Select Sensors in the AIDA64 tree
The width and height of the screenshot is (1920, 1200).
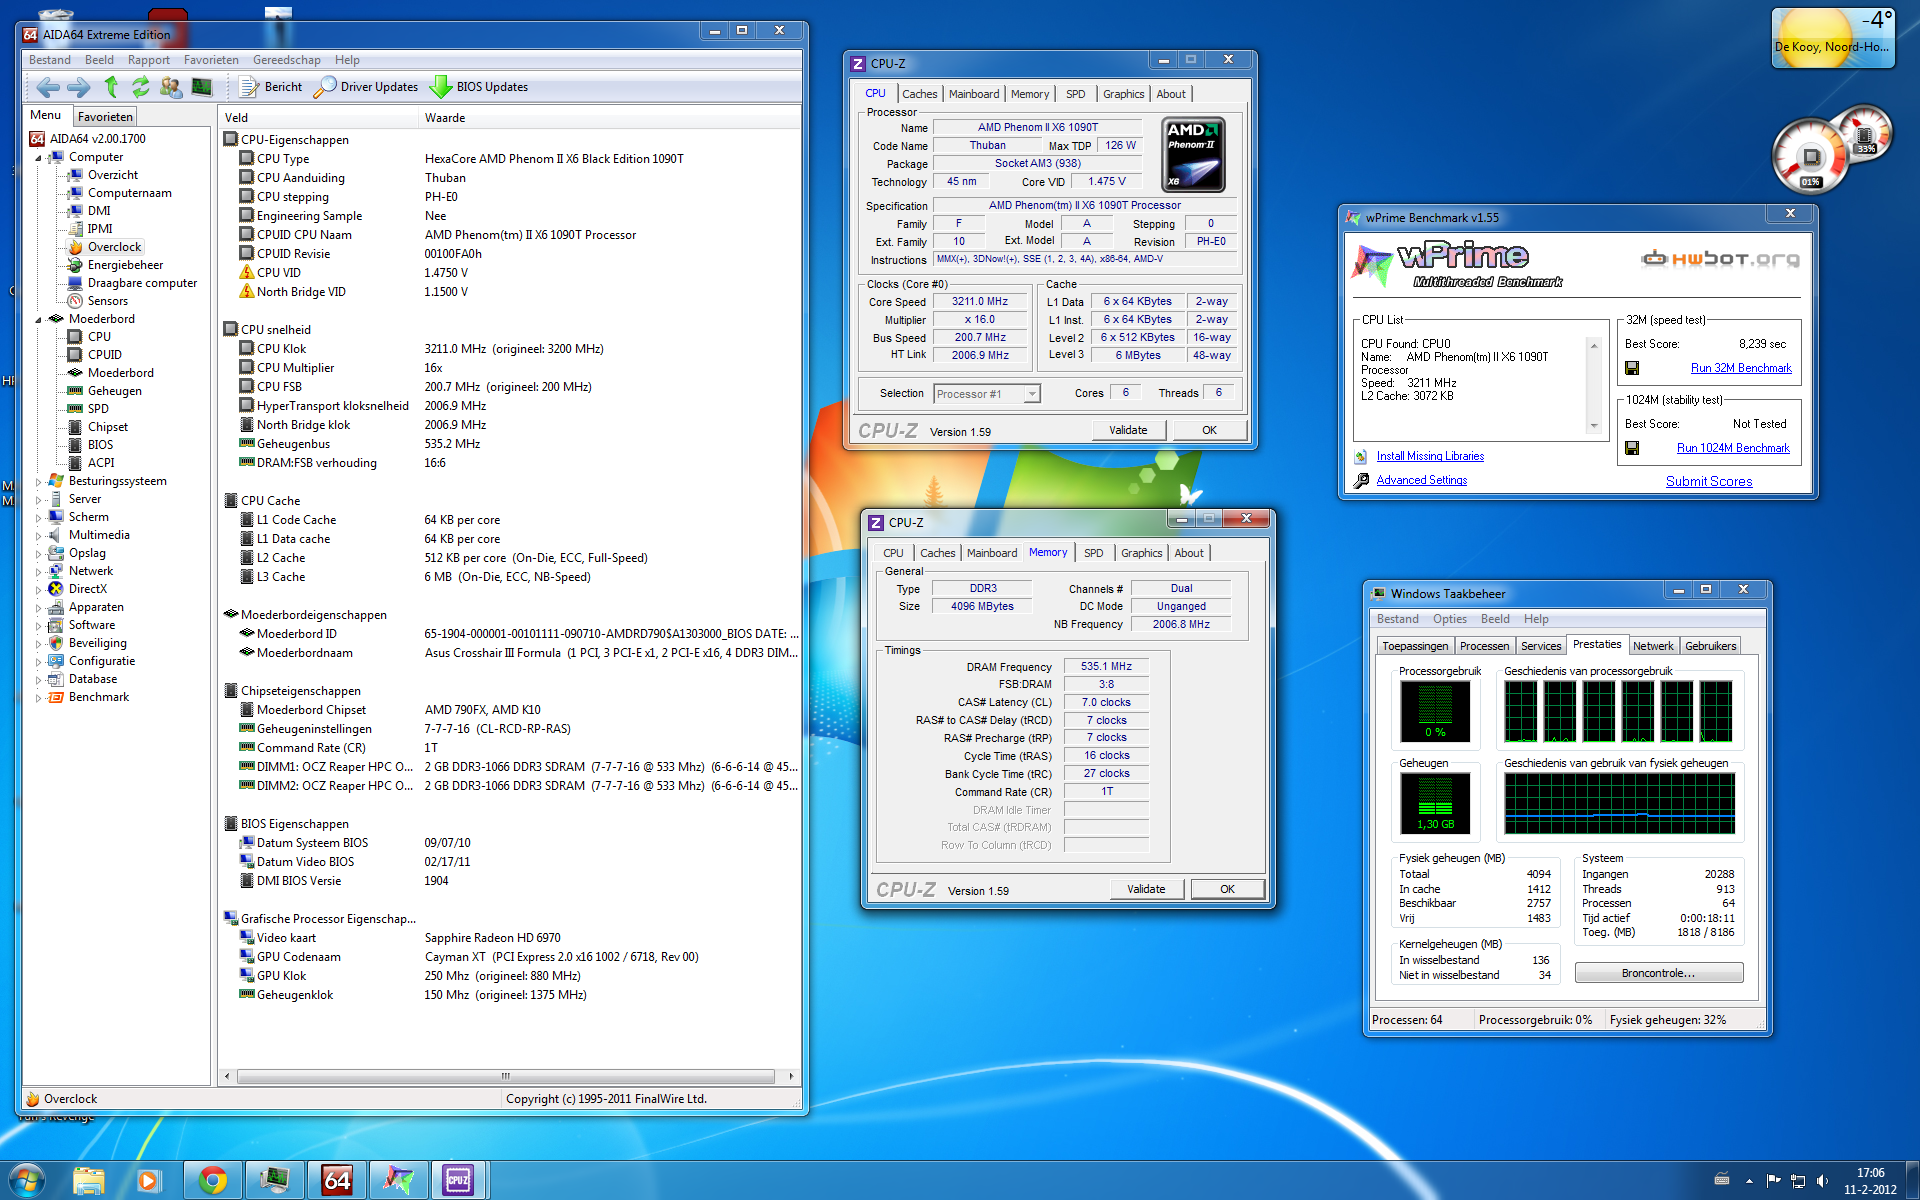click(98, 301)
